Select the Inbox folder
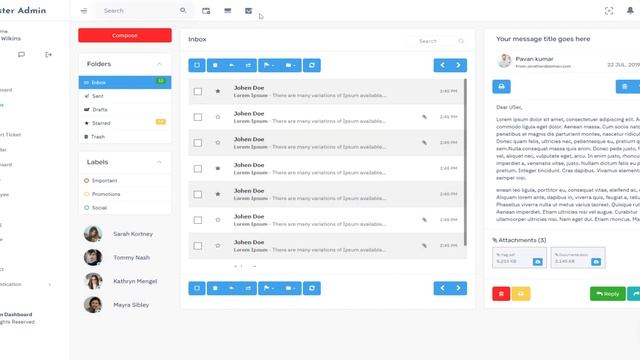 (125, 82)
